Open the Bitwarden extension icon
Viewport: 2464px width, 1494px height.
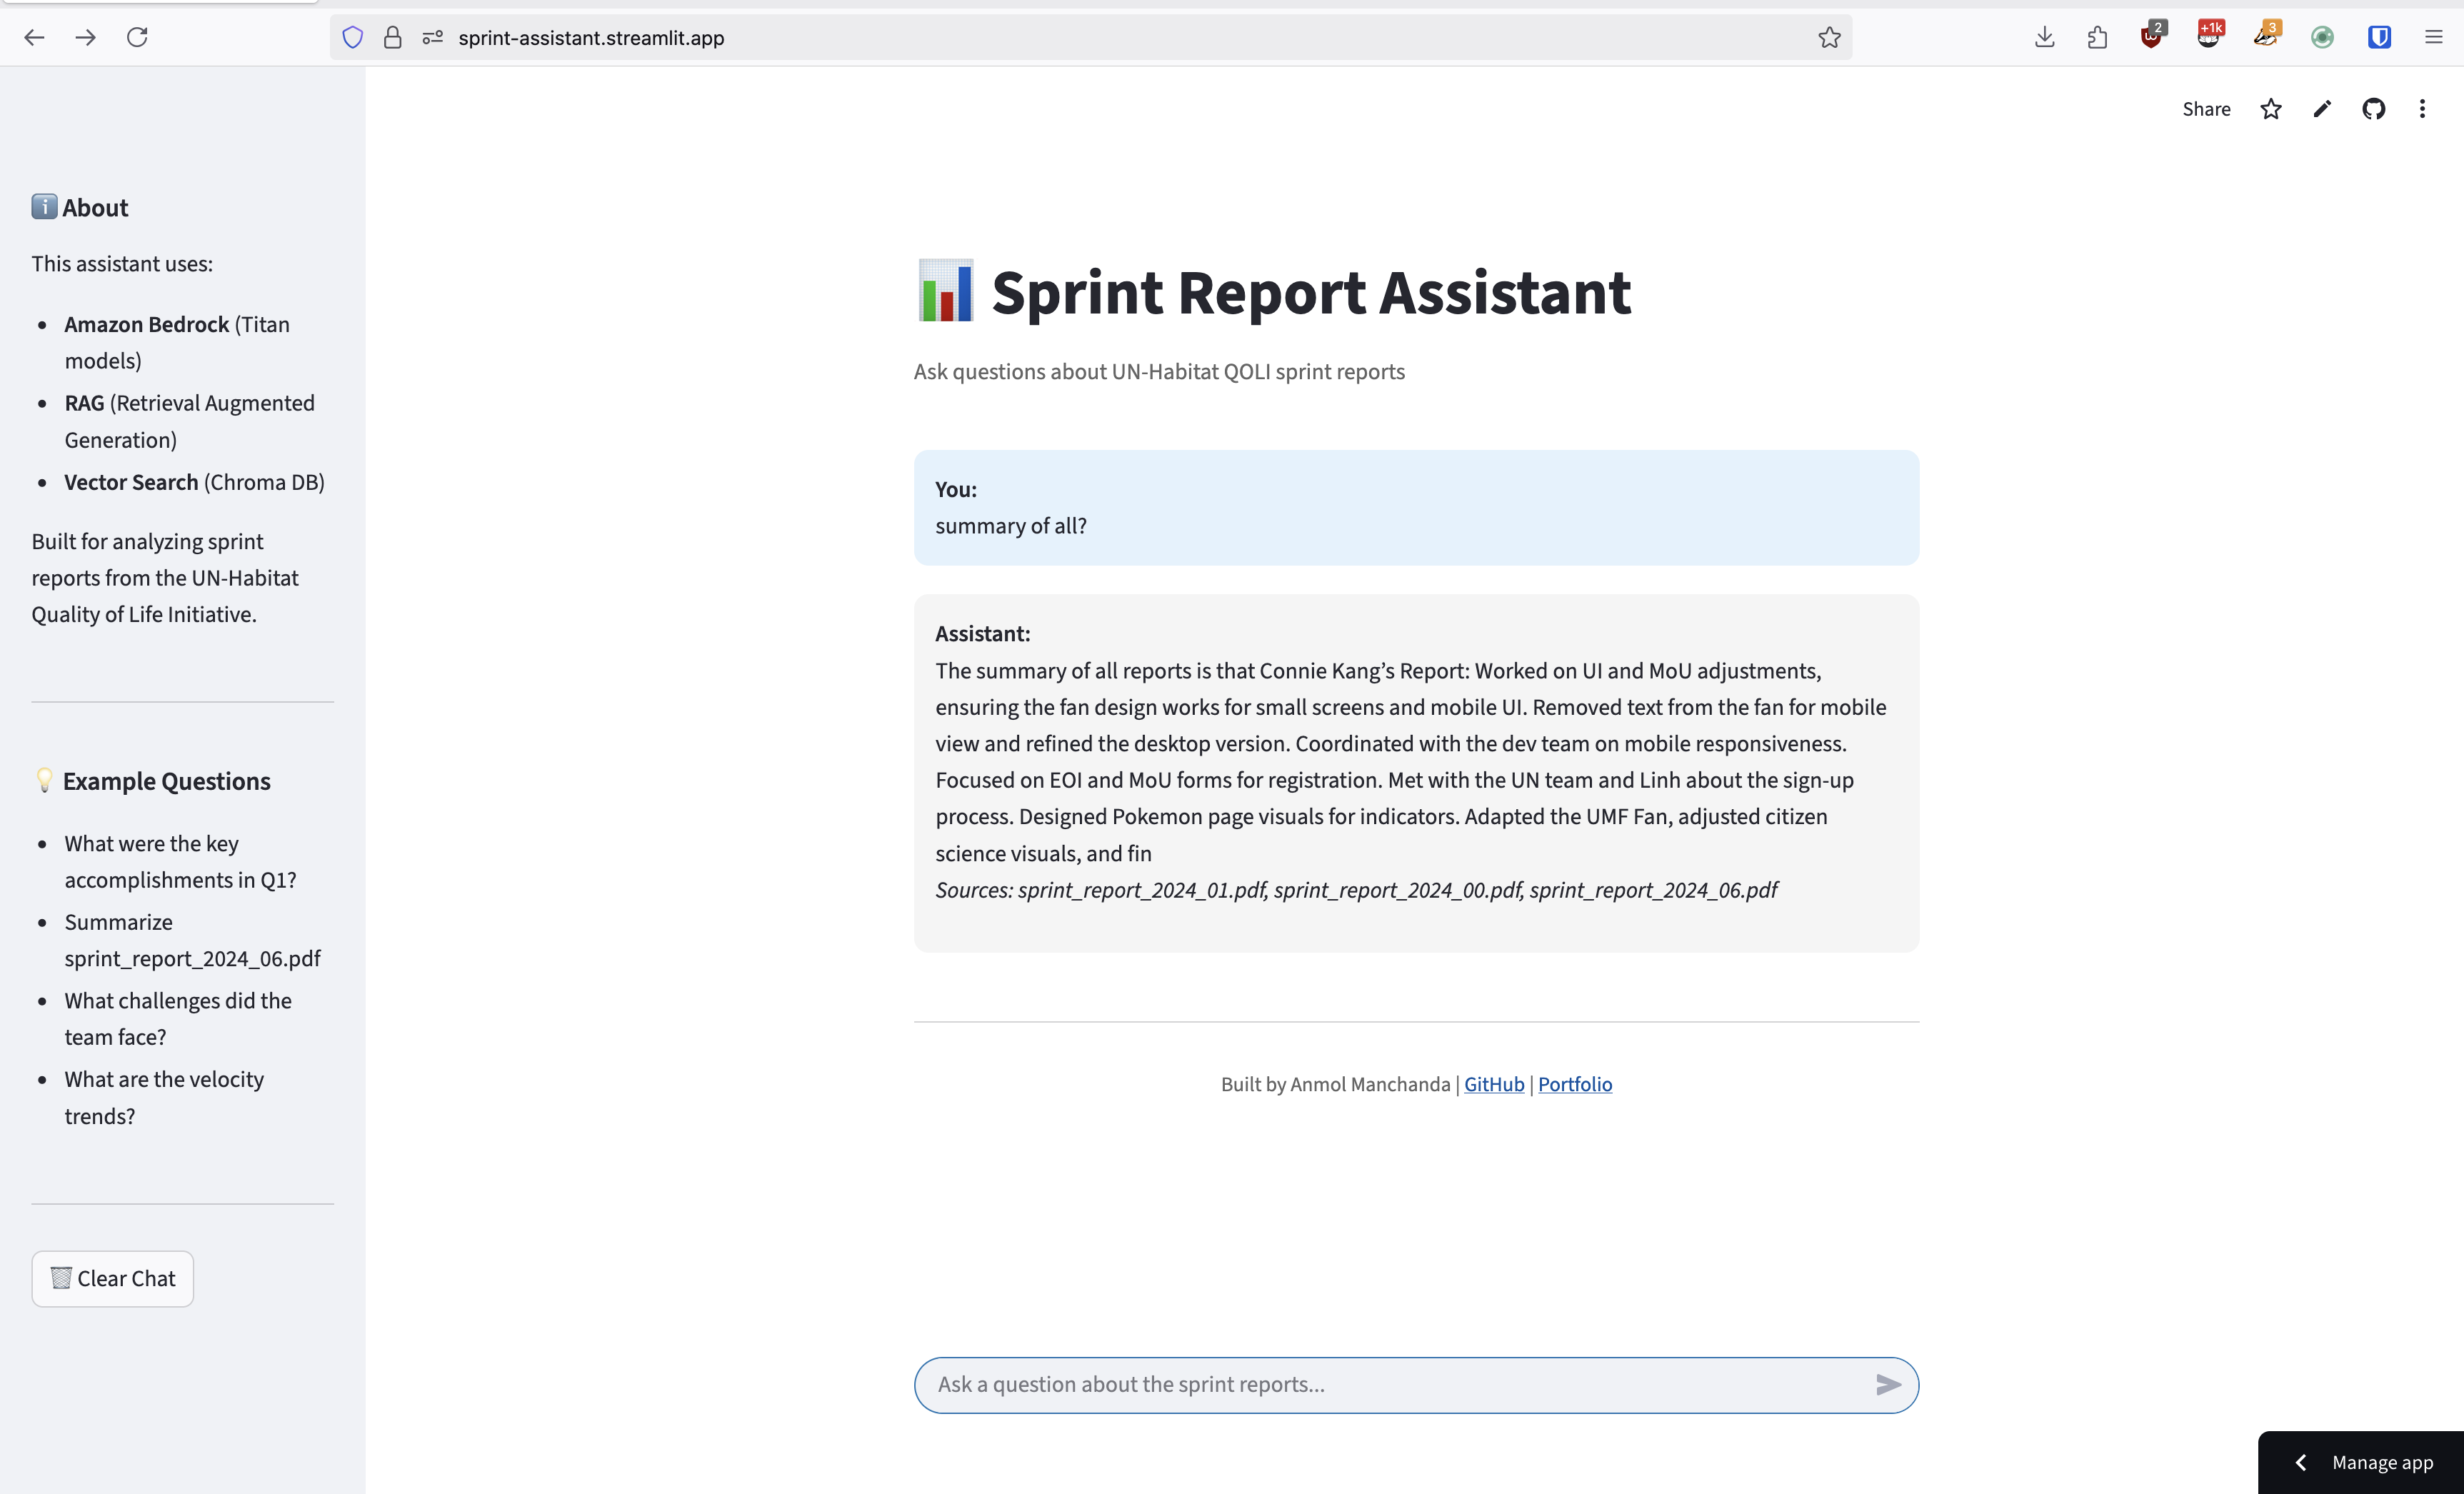(2380, 37)
